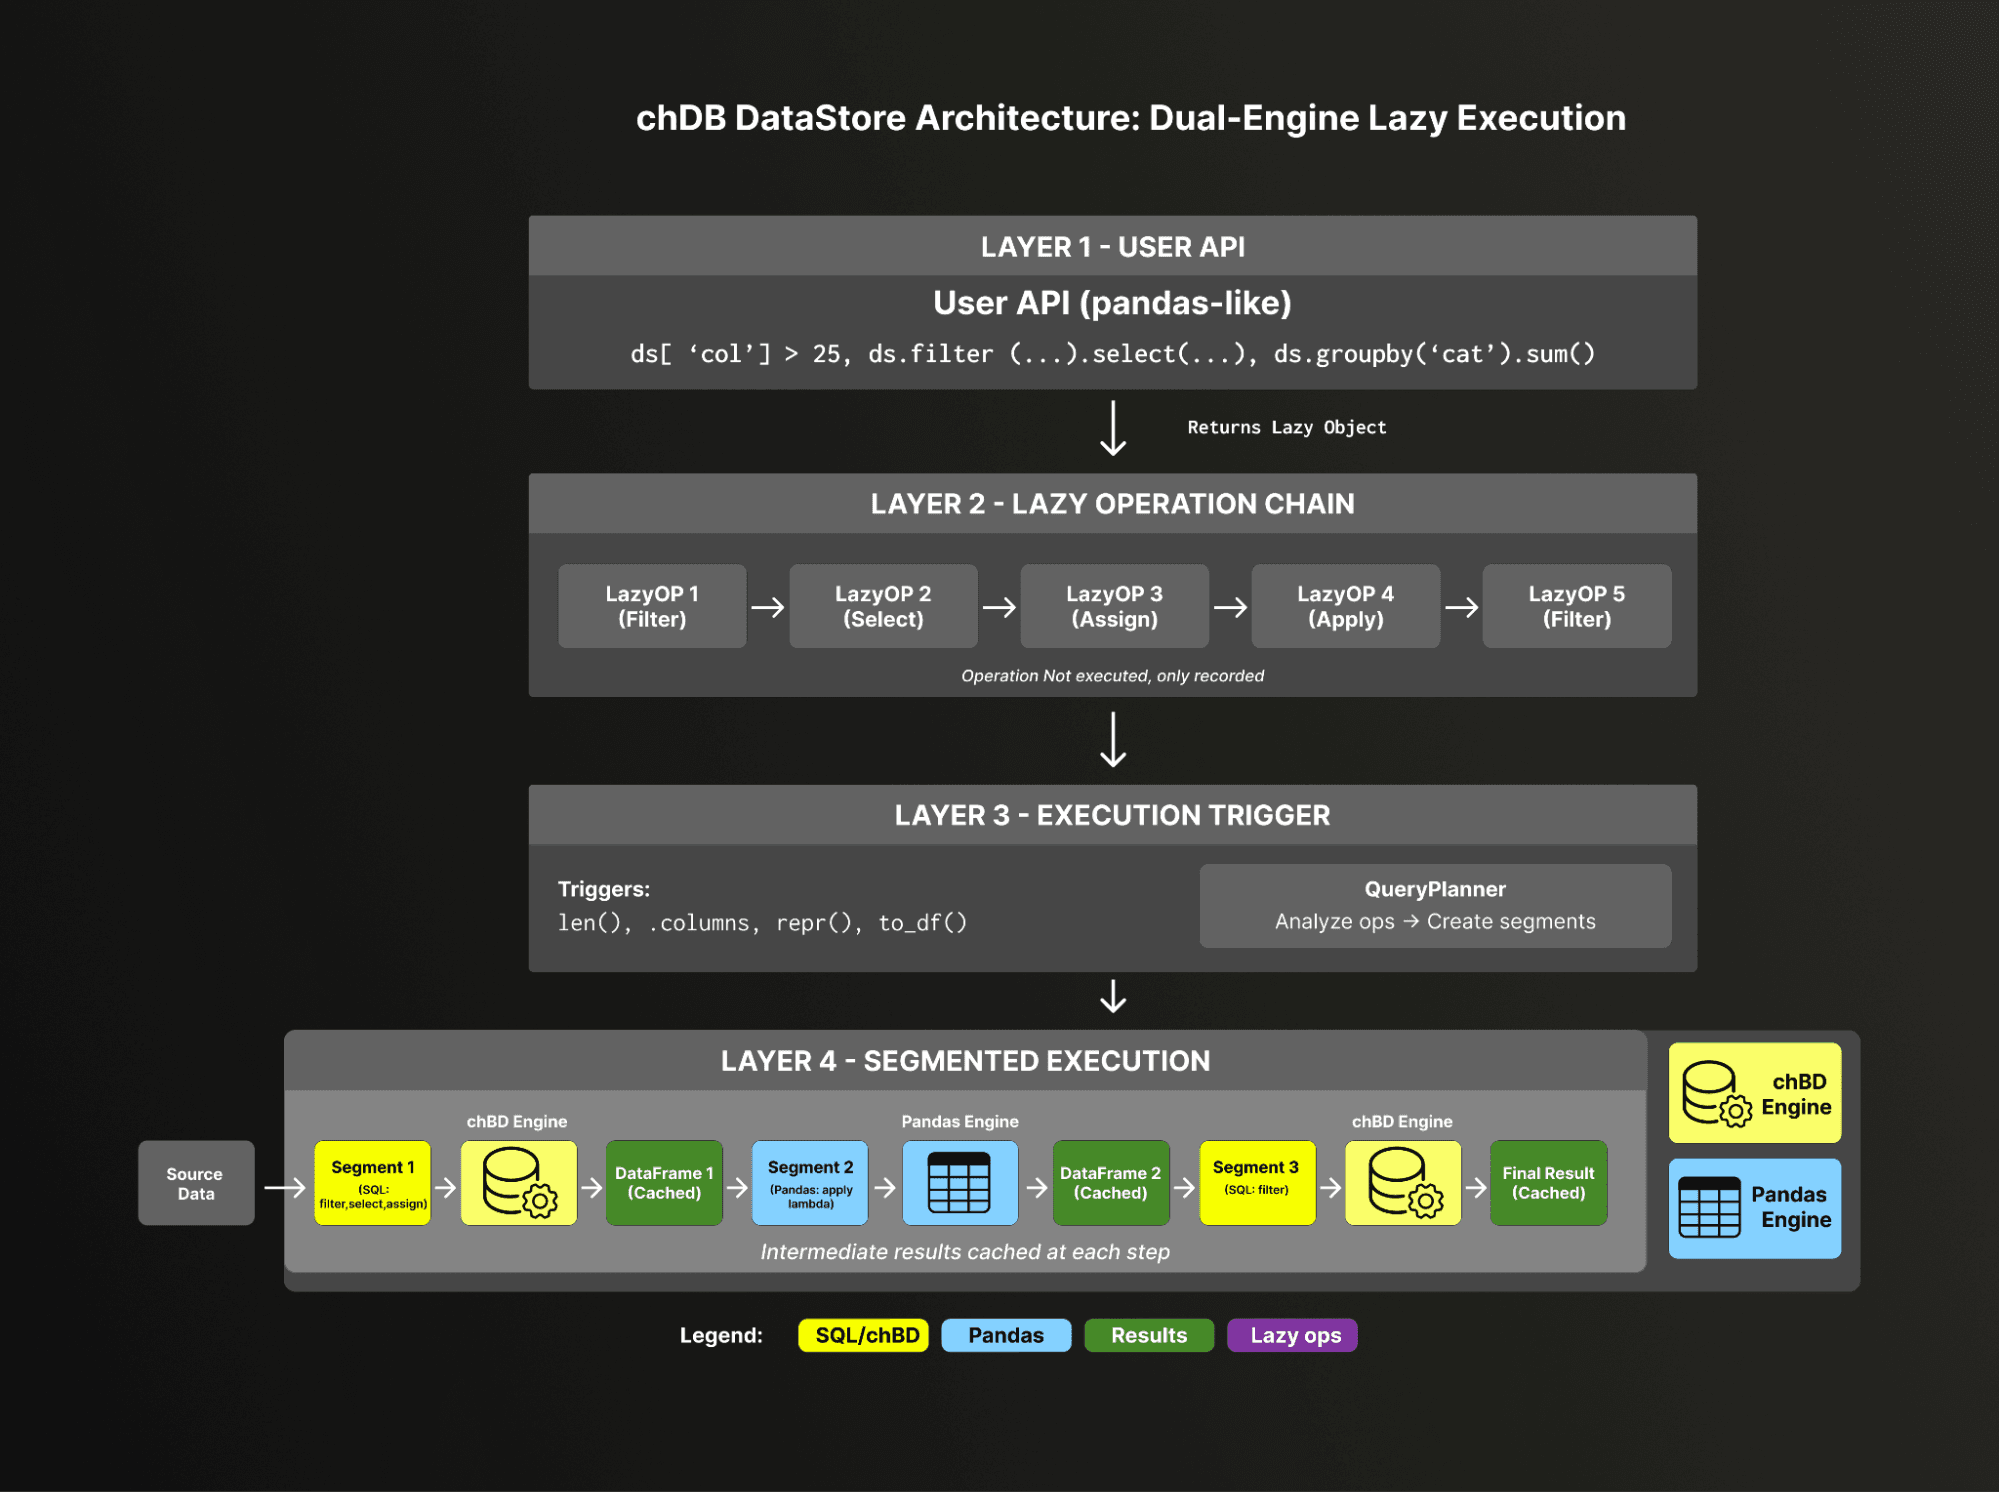This screenshot has width=1999, height=1493.
Task: Click the Layer 1 - User API header
Action: coord(1112,246)
